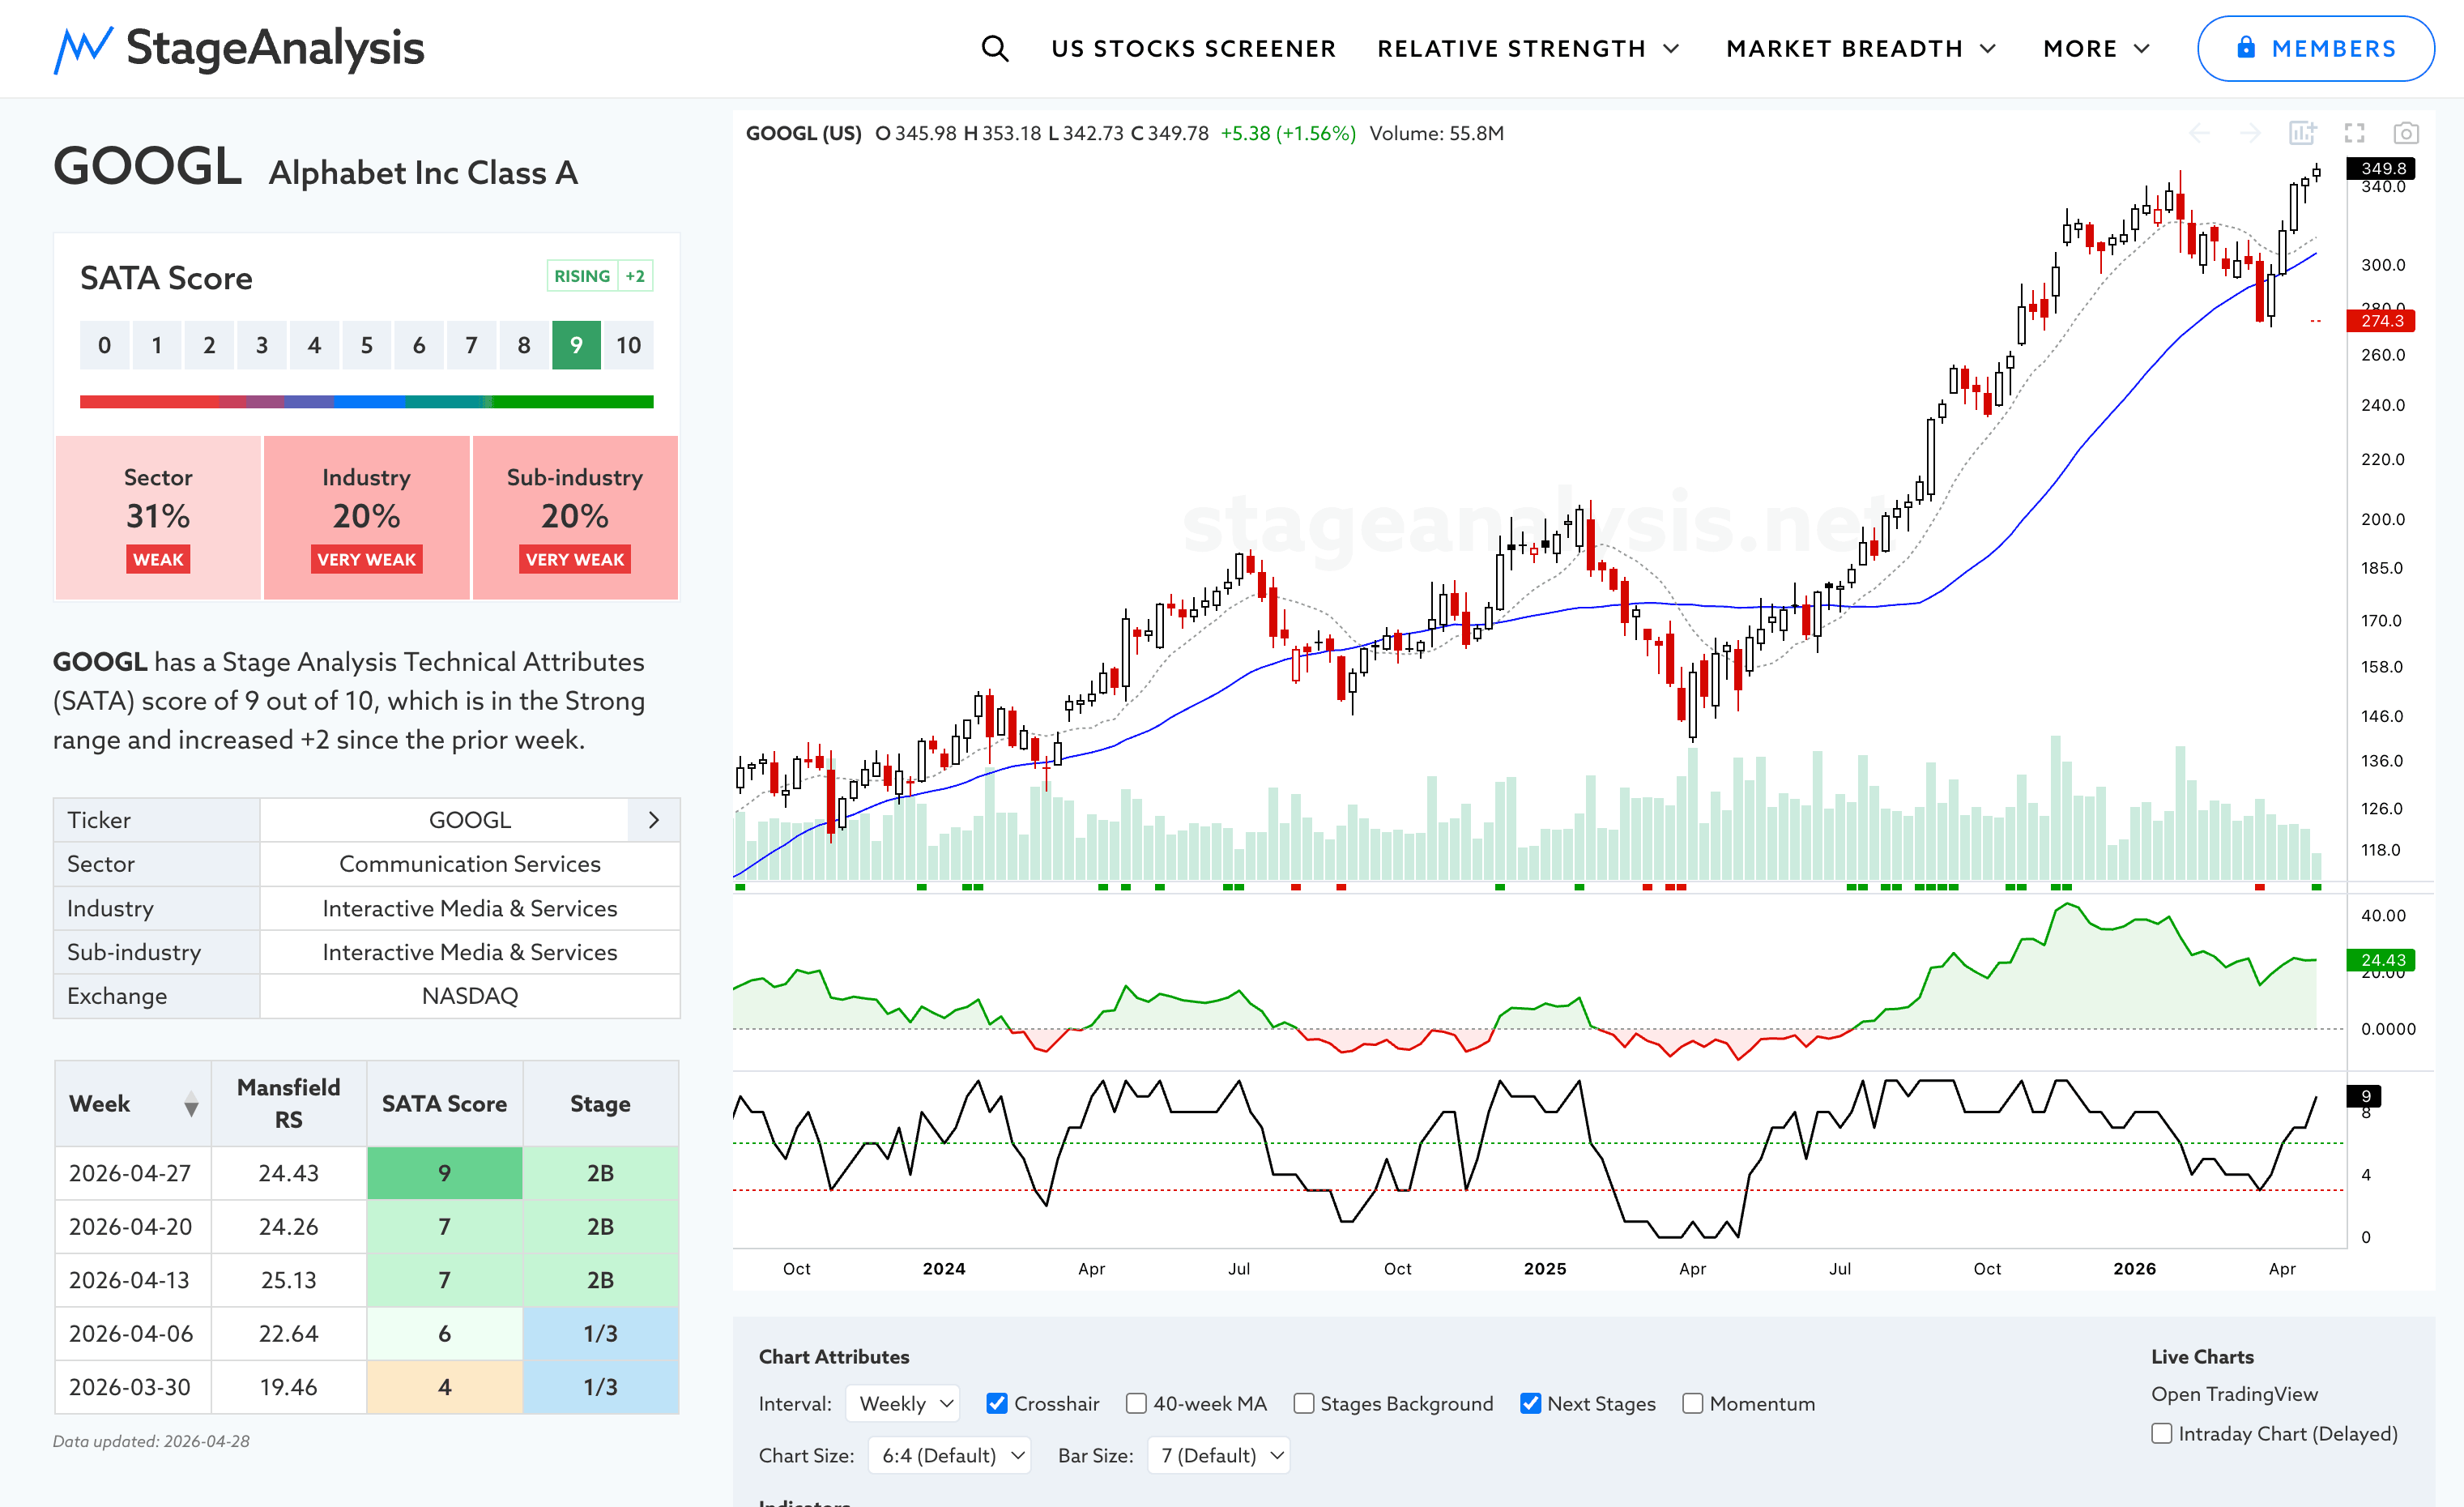This screenshot has height=1507, width=2464.
Task: Click the add-indicator chart icon
Action: [2302, 133]
